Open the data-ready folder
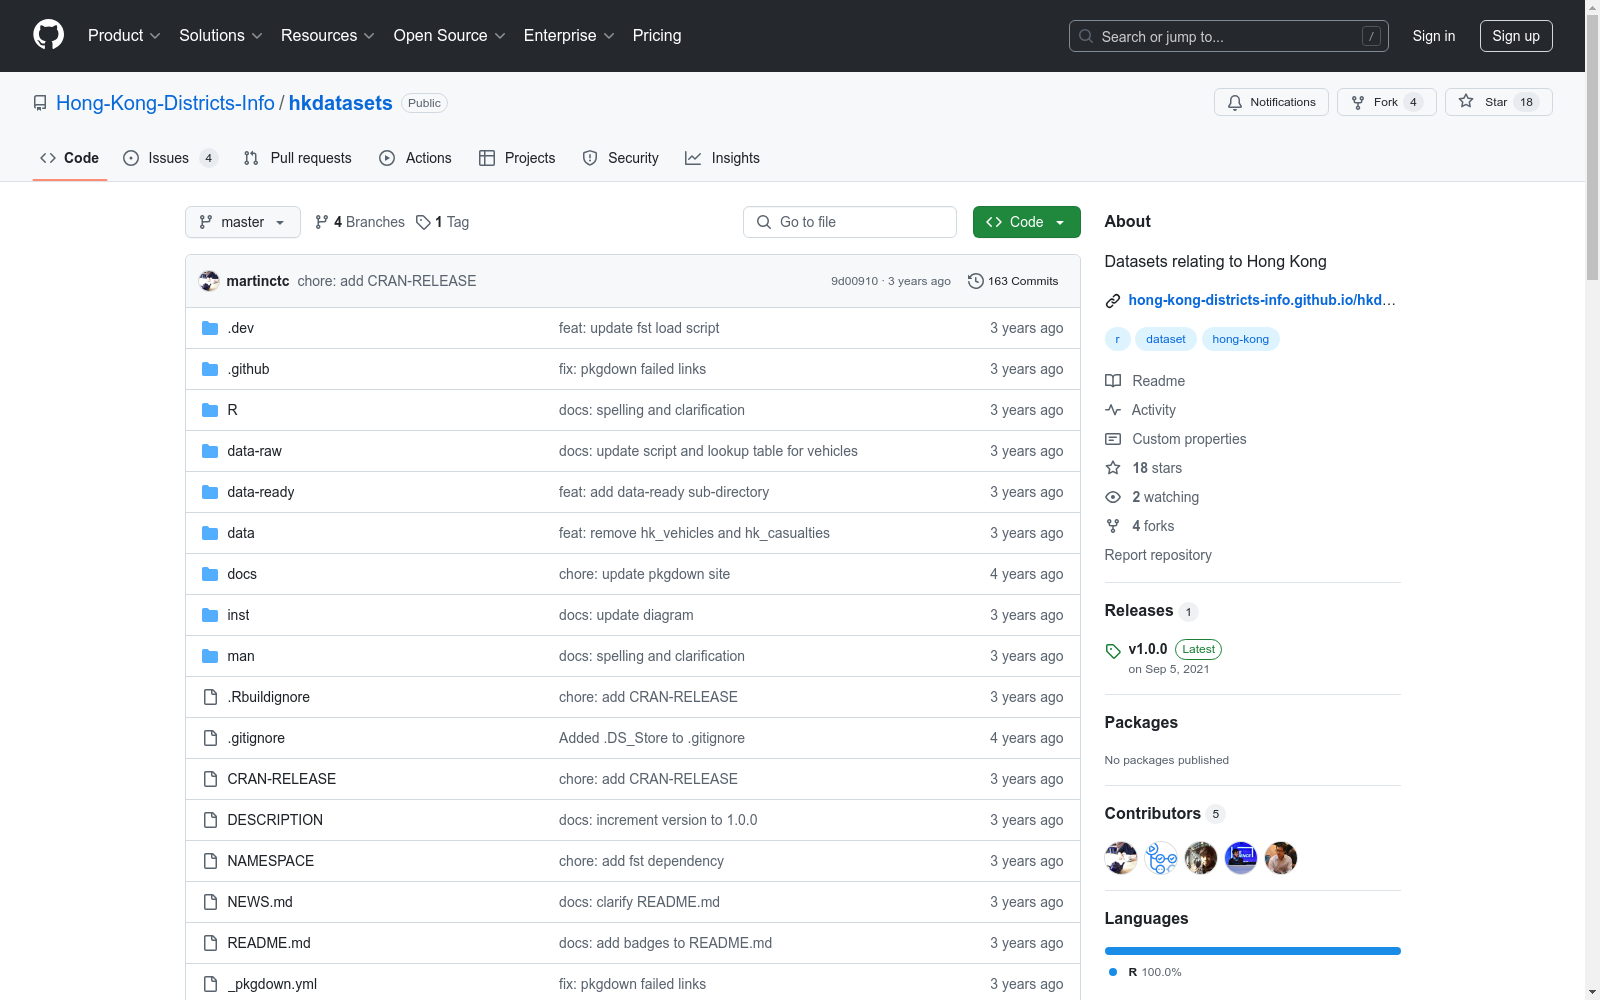 [260, 492]
